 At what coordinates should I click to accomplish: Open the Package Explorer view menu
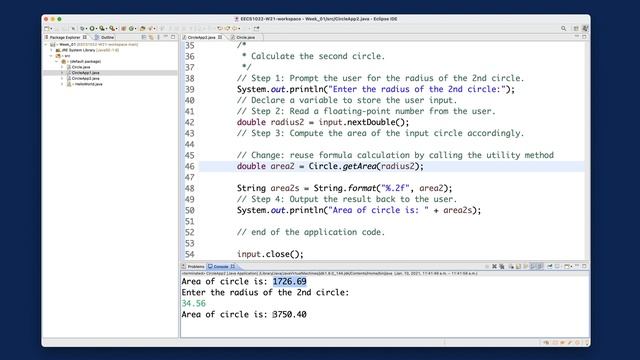pyautogui.click(x=158, y=37)
